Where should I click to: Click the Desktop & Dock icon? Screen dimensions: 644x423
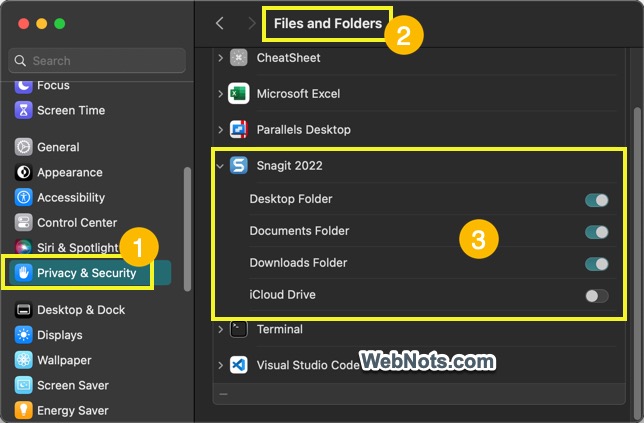click(23, 310)
